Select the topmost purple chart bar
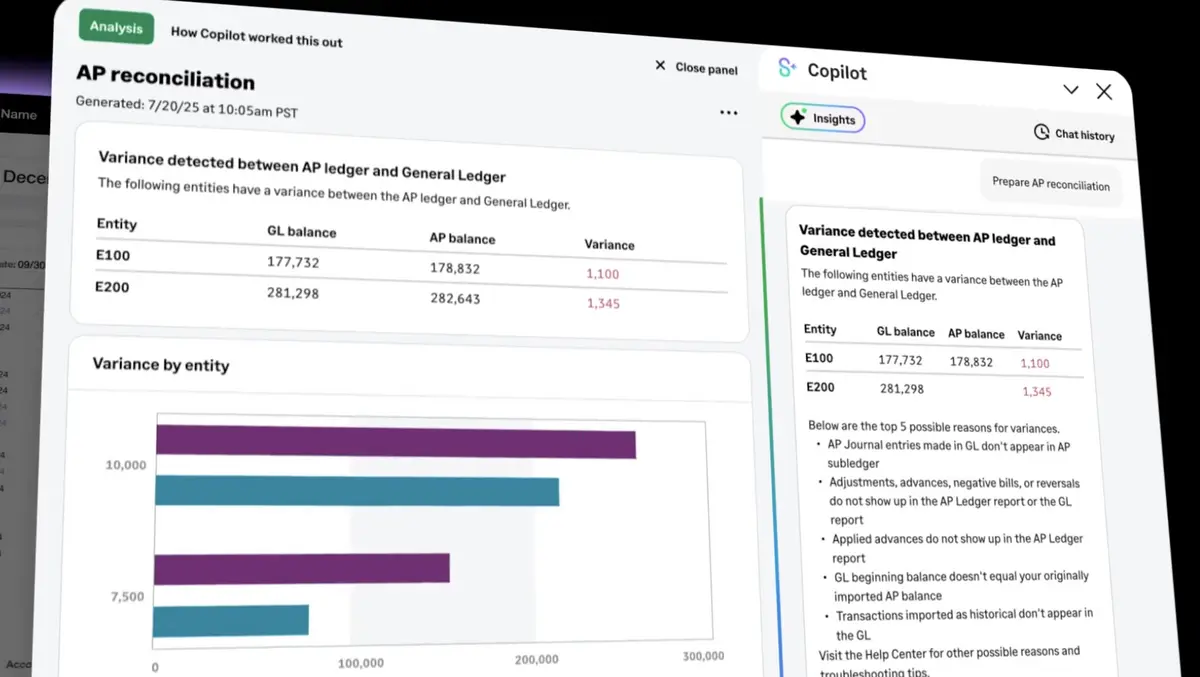 (x=395, y=443)
